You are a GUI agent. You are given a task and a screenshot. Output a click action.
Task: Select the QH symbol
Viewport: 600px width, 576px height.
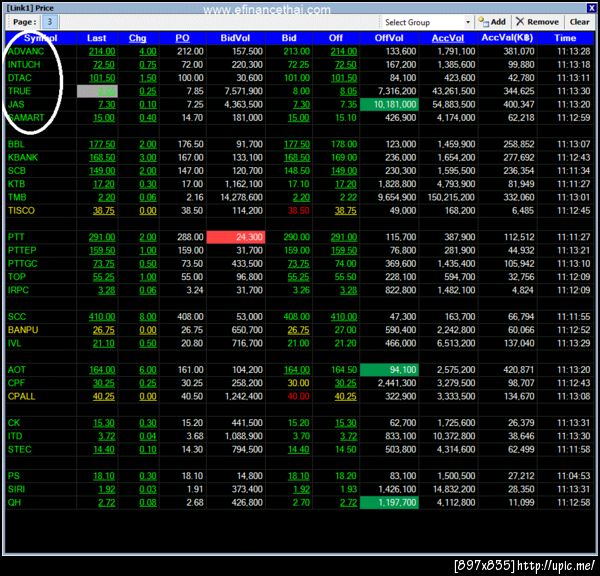pos(14,503)
